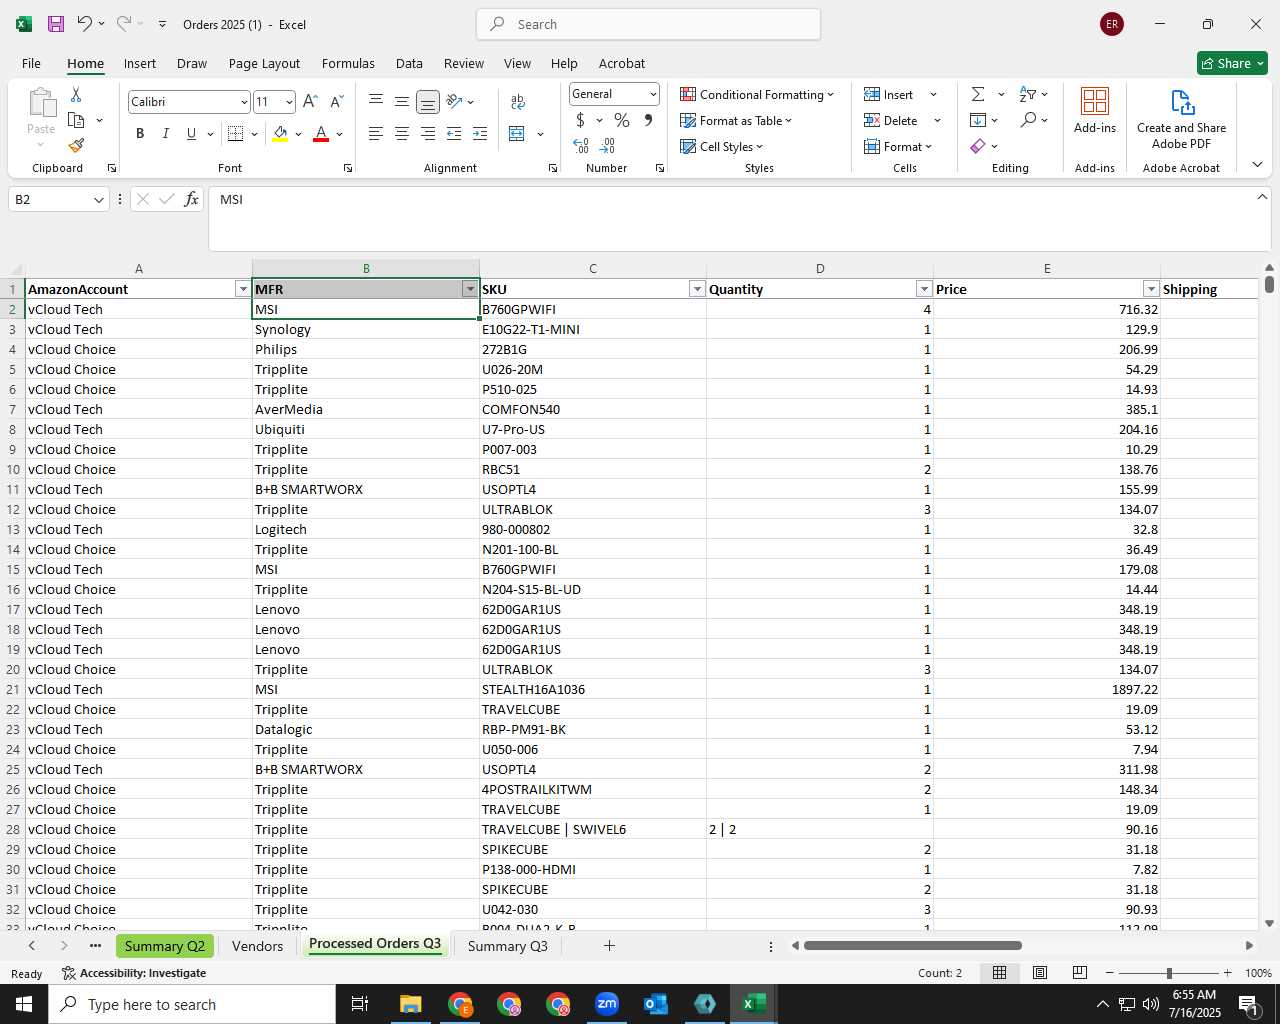The height and width of the screenshot is (1024, 1280).
Task: Click the Share button
Action: (x=1232, y=63)
